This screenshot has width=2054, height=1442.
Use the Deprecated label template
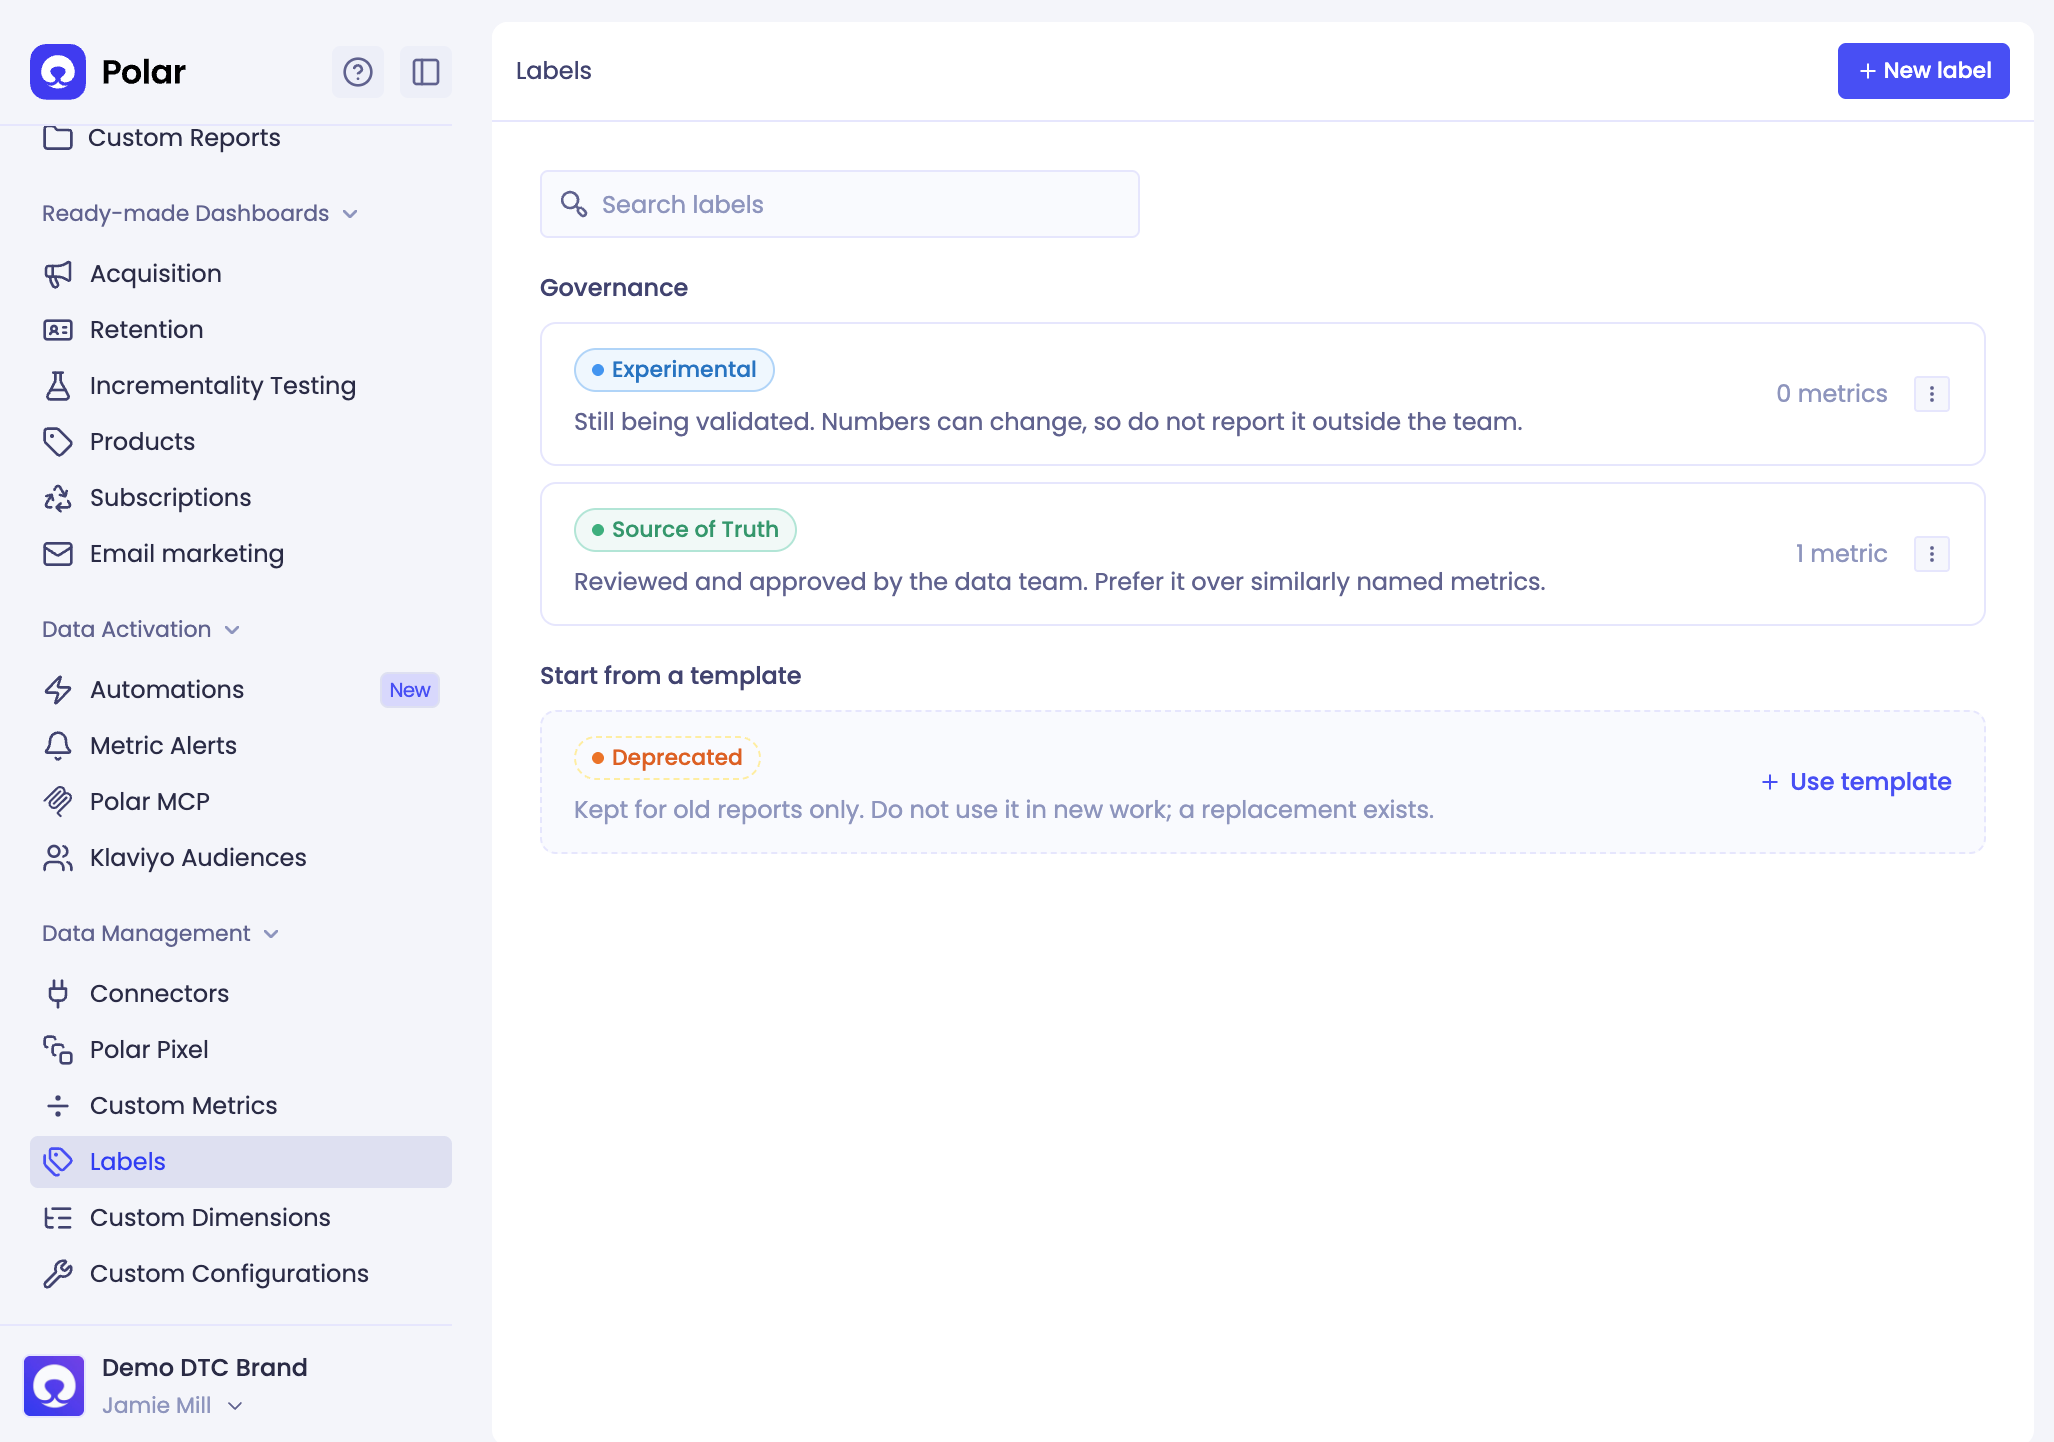pos(1856,782)
